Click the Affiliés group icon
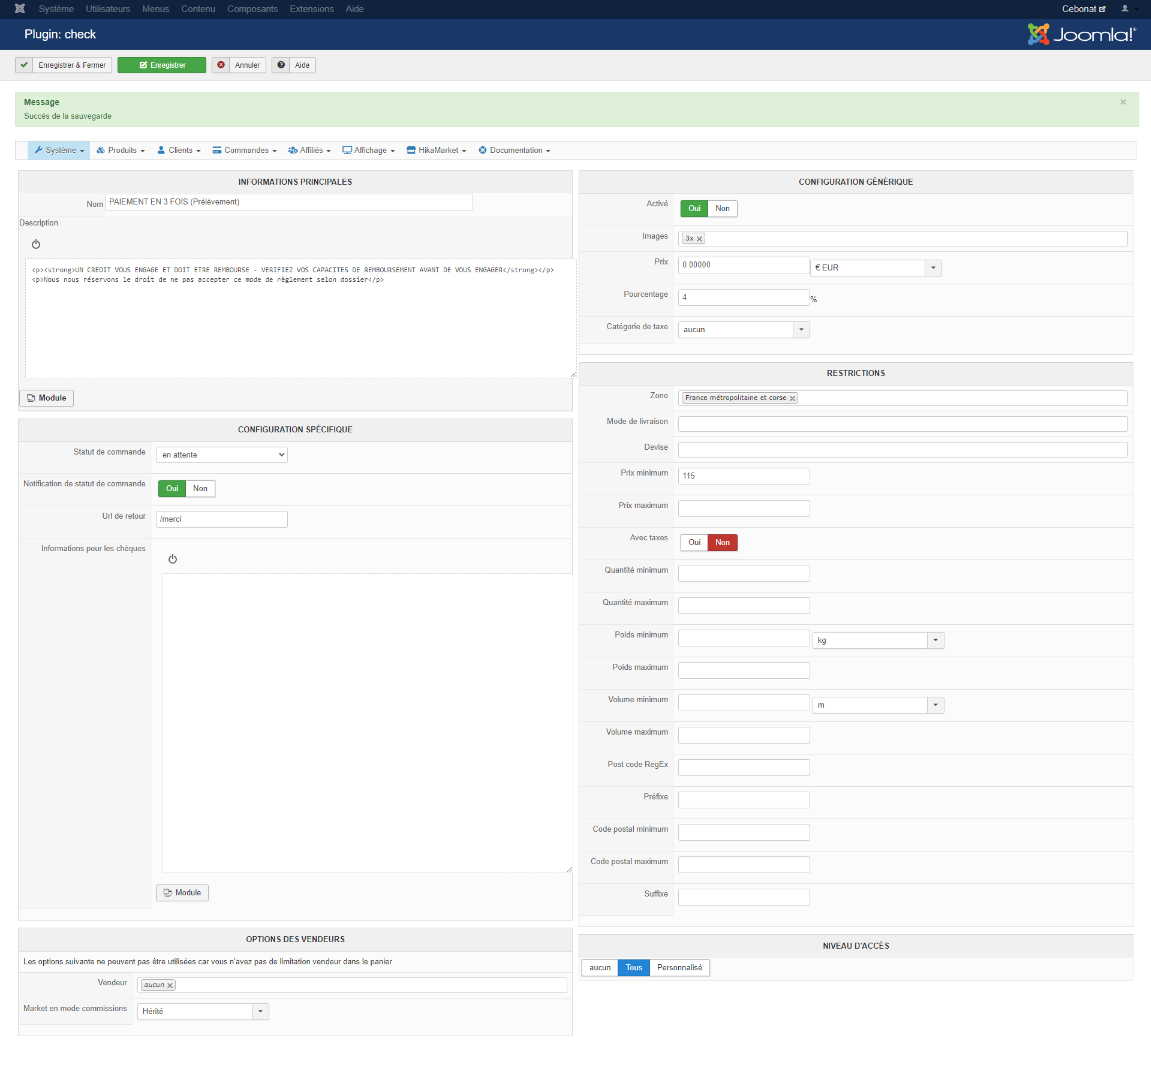Image resolution: width=1151 pixels, height=1080 pixels. tap(293, 150)
